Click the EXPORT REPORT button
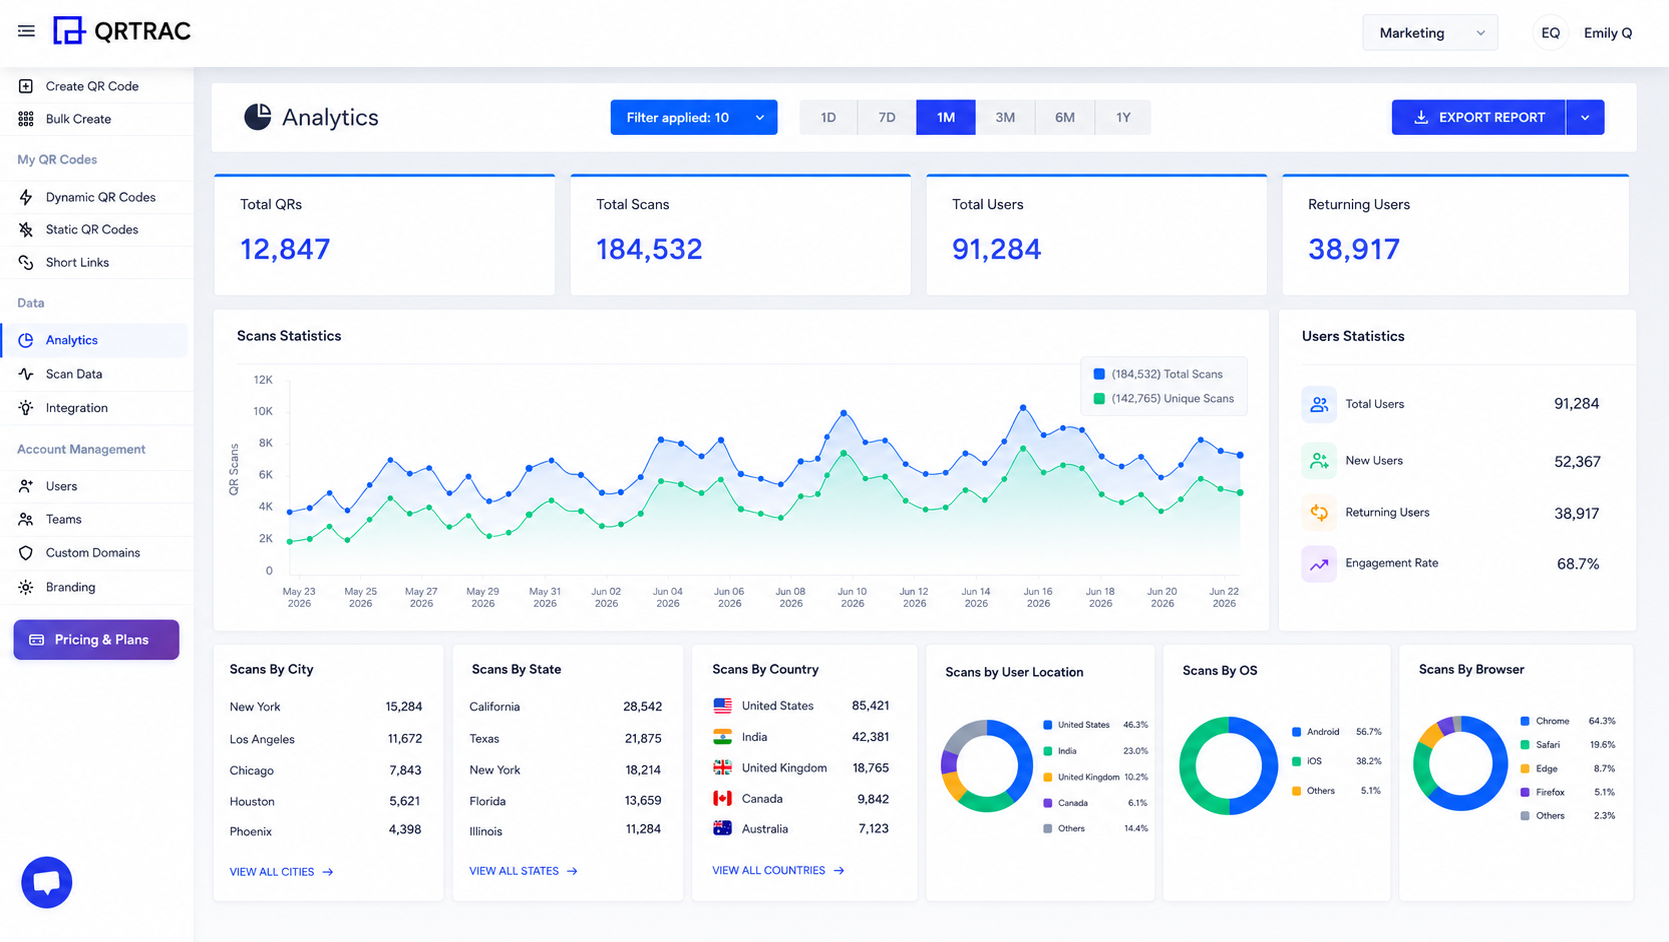 [1478, 117]
